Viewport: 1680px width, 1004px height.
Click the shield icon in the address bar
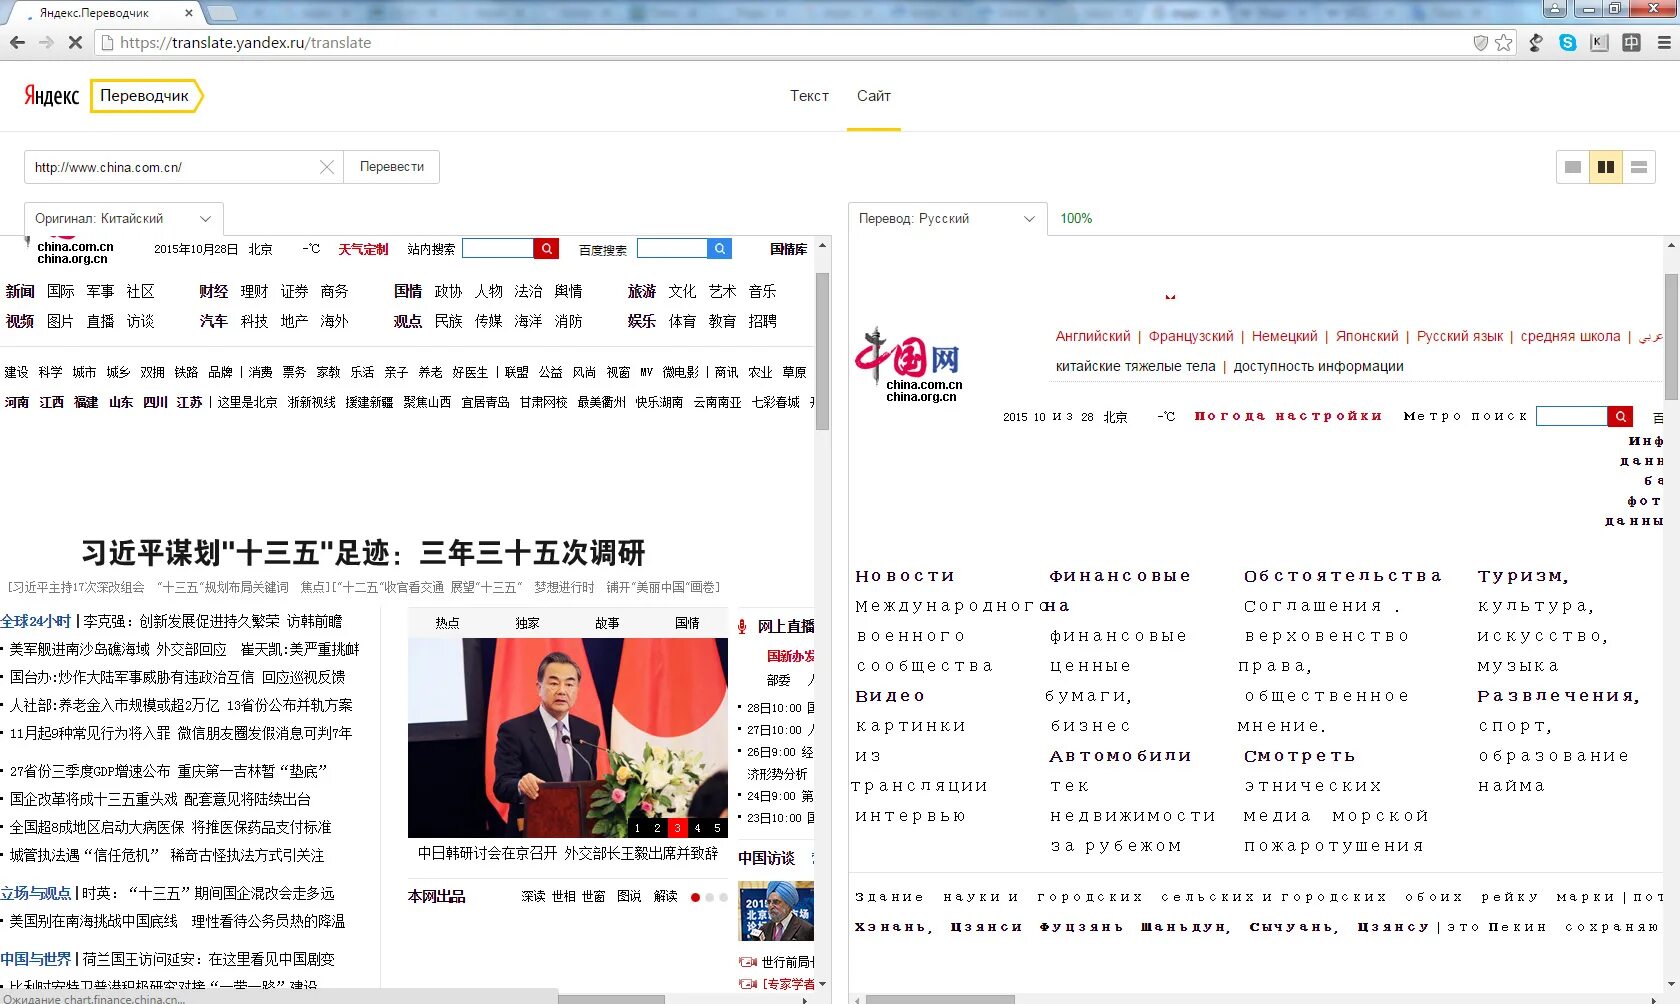point(1480,43)
